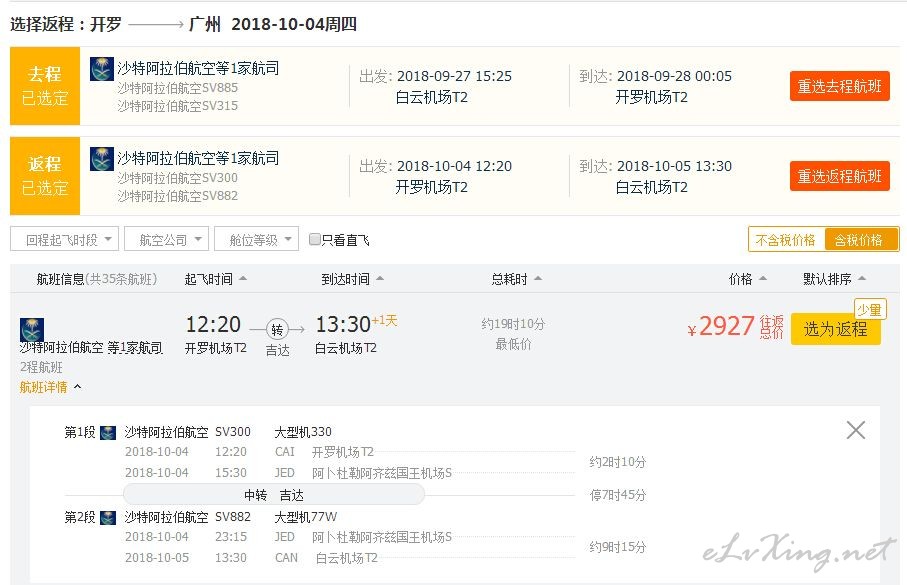Collapse the 航班详情 expander
Screen dimensions: 907x585
(50, 387)
